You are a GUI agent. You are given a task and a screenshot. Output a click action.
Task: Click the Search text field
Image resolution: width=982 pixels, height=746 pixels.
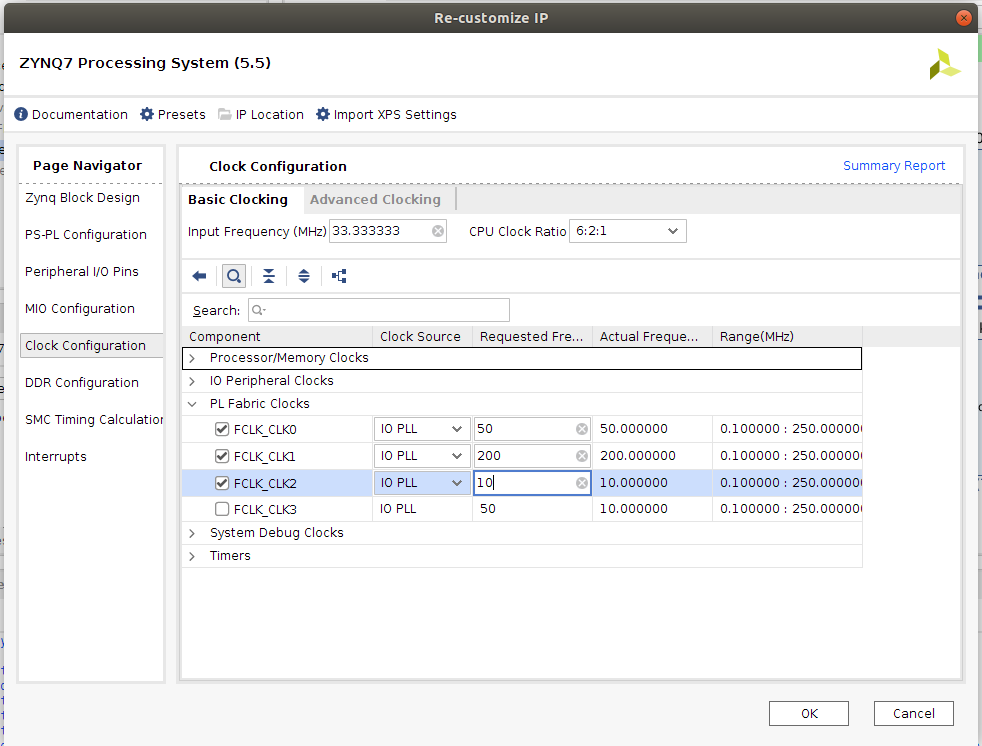[380, 310]
